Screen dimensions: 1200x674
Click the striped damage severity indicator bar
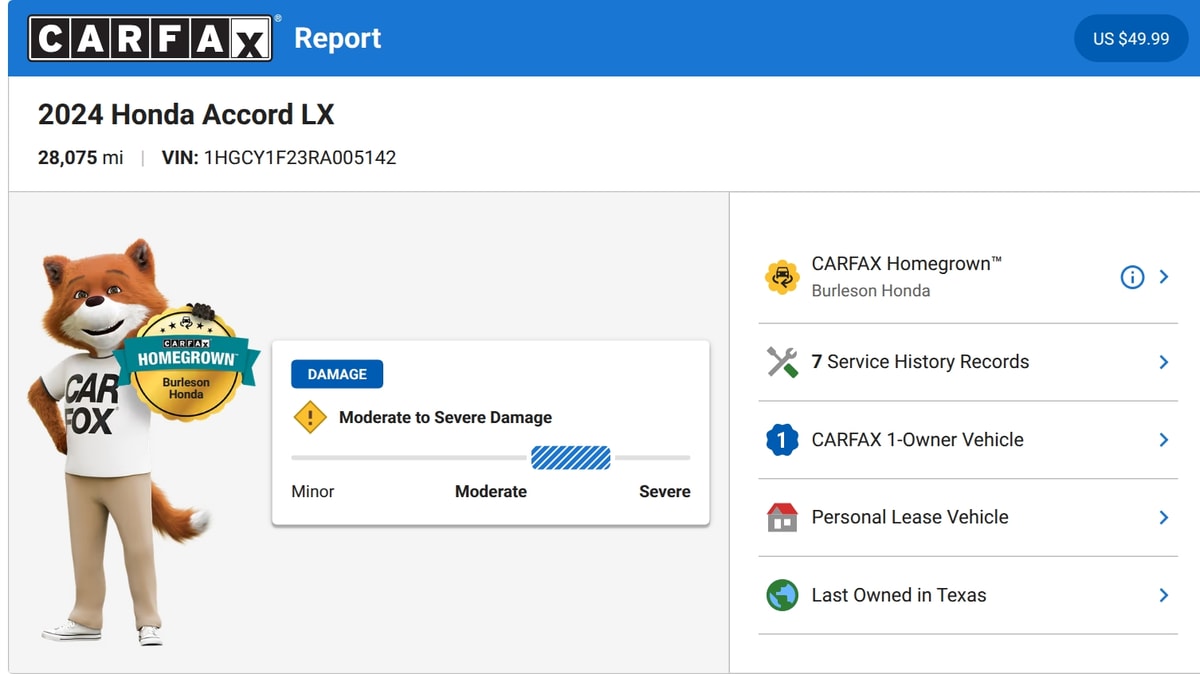[570, 458]
